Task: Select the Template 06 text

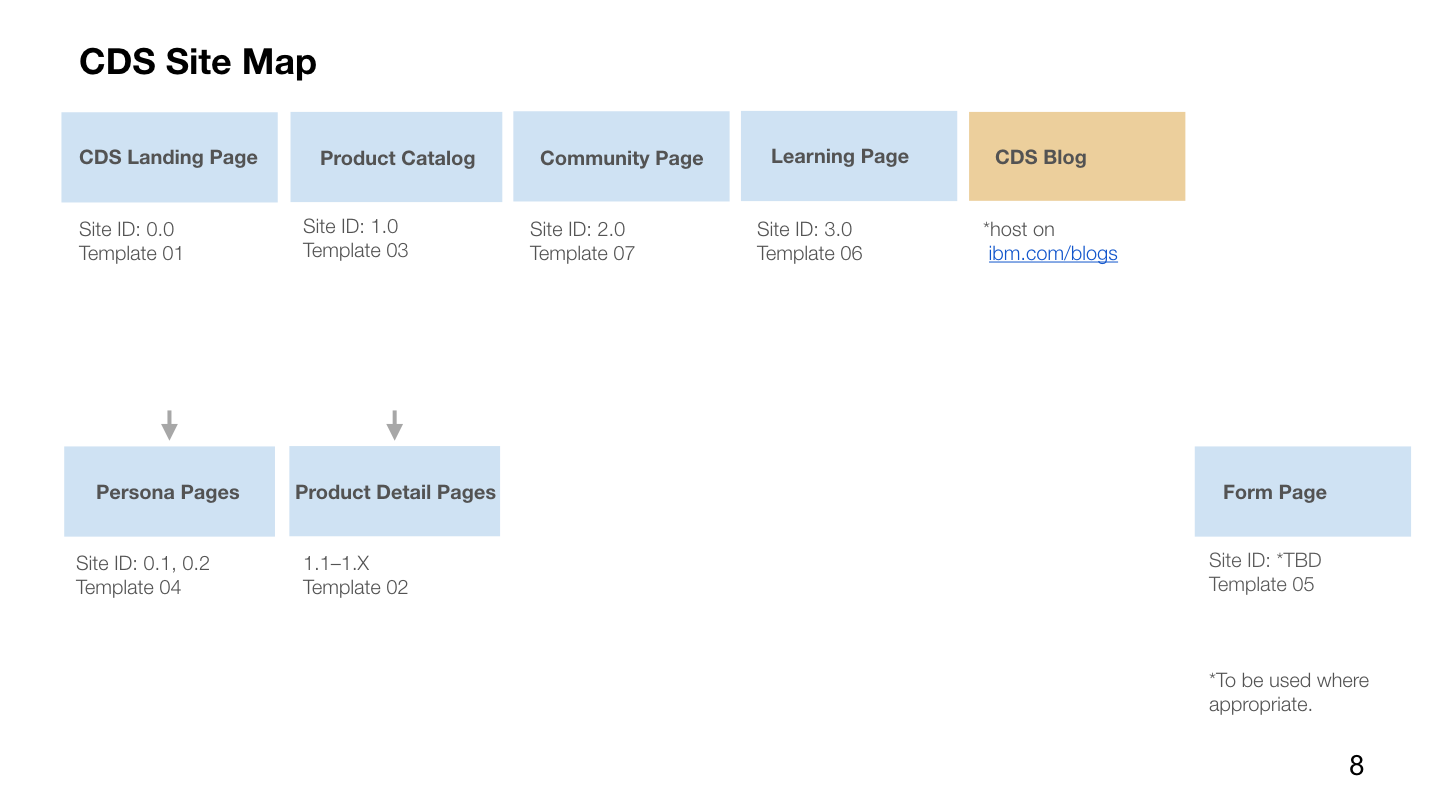Action: [x=809, y=253]
